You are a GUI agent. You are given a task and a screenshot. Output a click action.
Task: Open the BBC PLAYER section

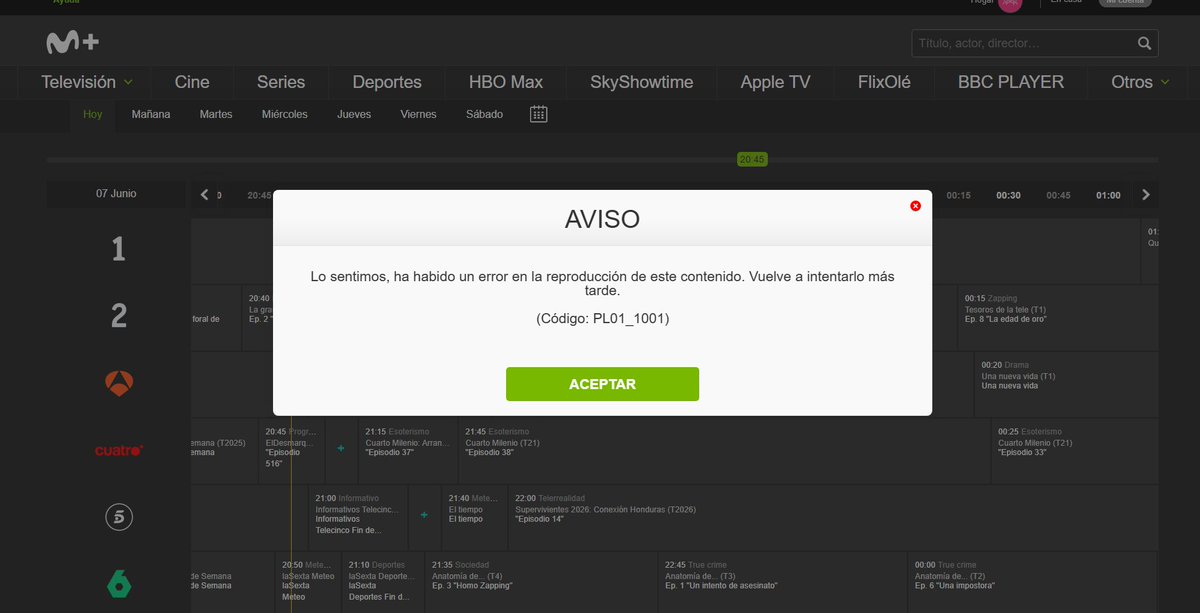pyautogui.click(x=1011, y=82)
